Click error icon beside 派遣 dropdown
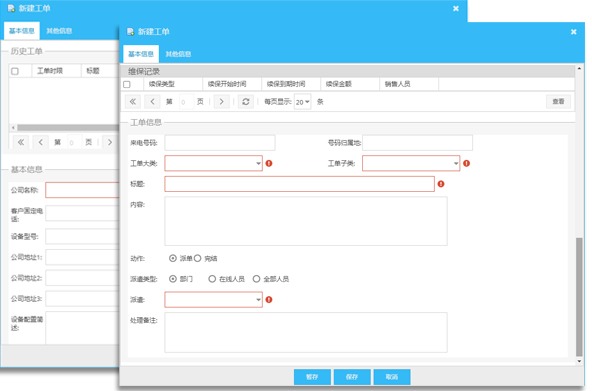The width and height of the screenshot is (592, 391). pyautogui.click(x=269, y=300)
